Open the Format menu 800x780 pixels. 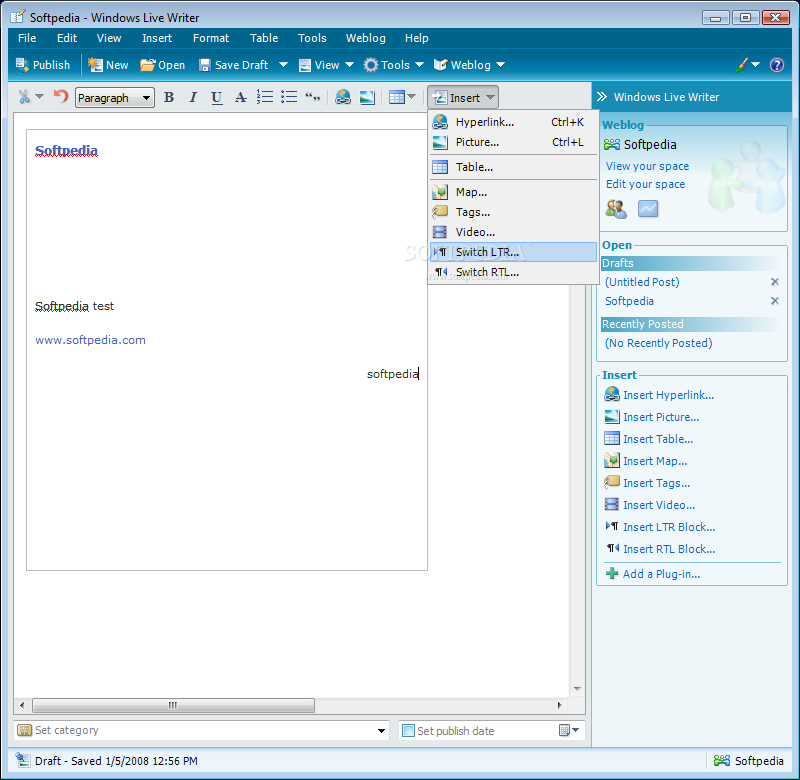point(211,38)
